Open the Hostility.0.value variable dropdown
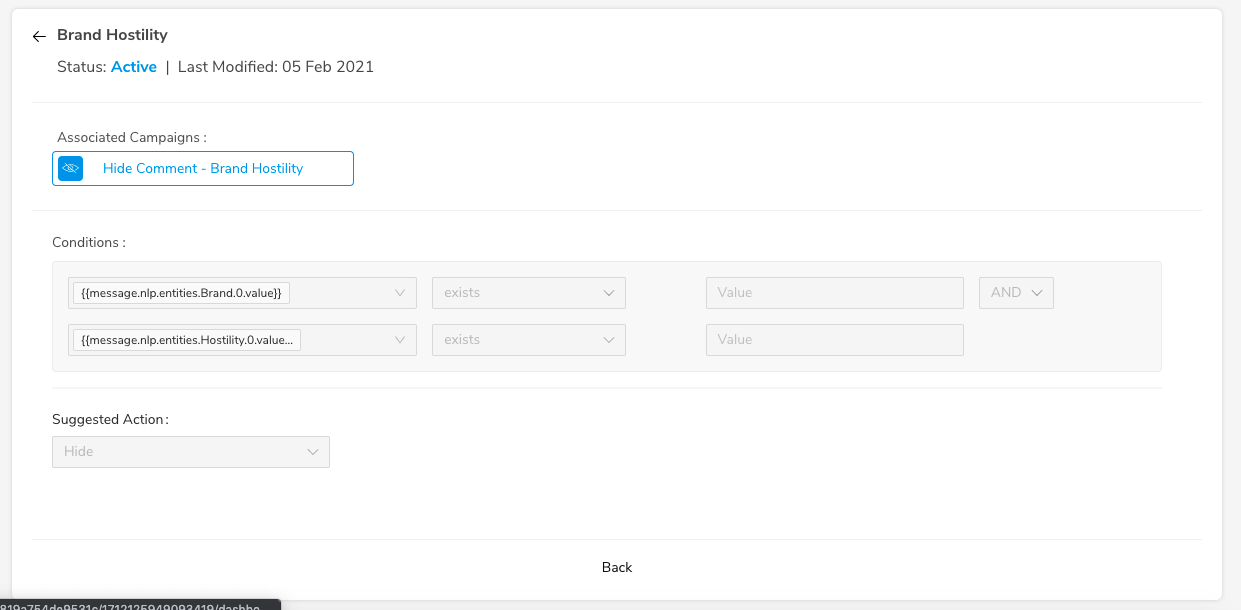The width and height of the screenshot is (1241, 610). (242, 340)
